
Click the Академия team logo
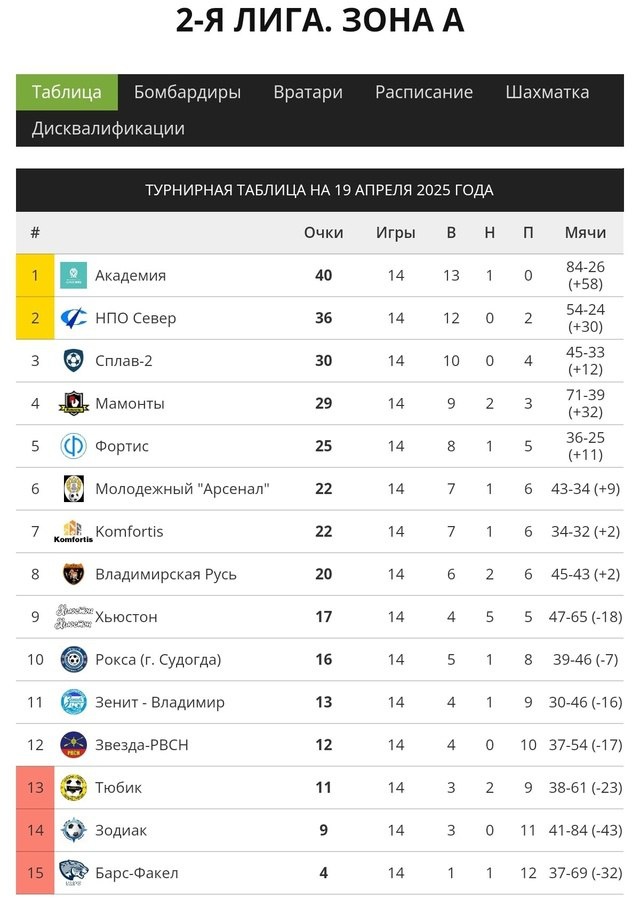[73, 275]
